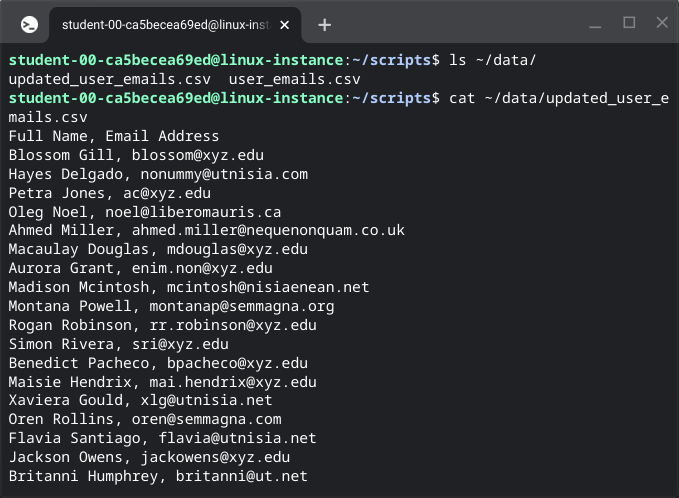Click the 'Flavia Santiago, flavia@utnisia.net' line
Viewport: 679px width, 498px height.
coord(162,438)
